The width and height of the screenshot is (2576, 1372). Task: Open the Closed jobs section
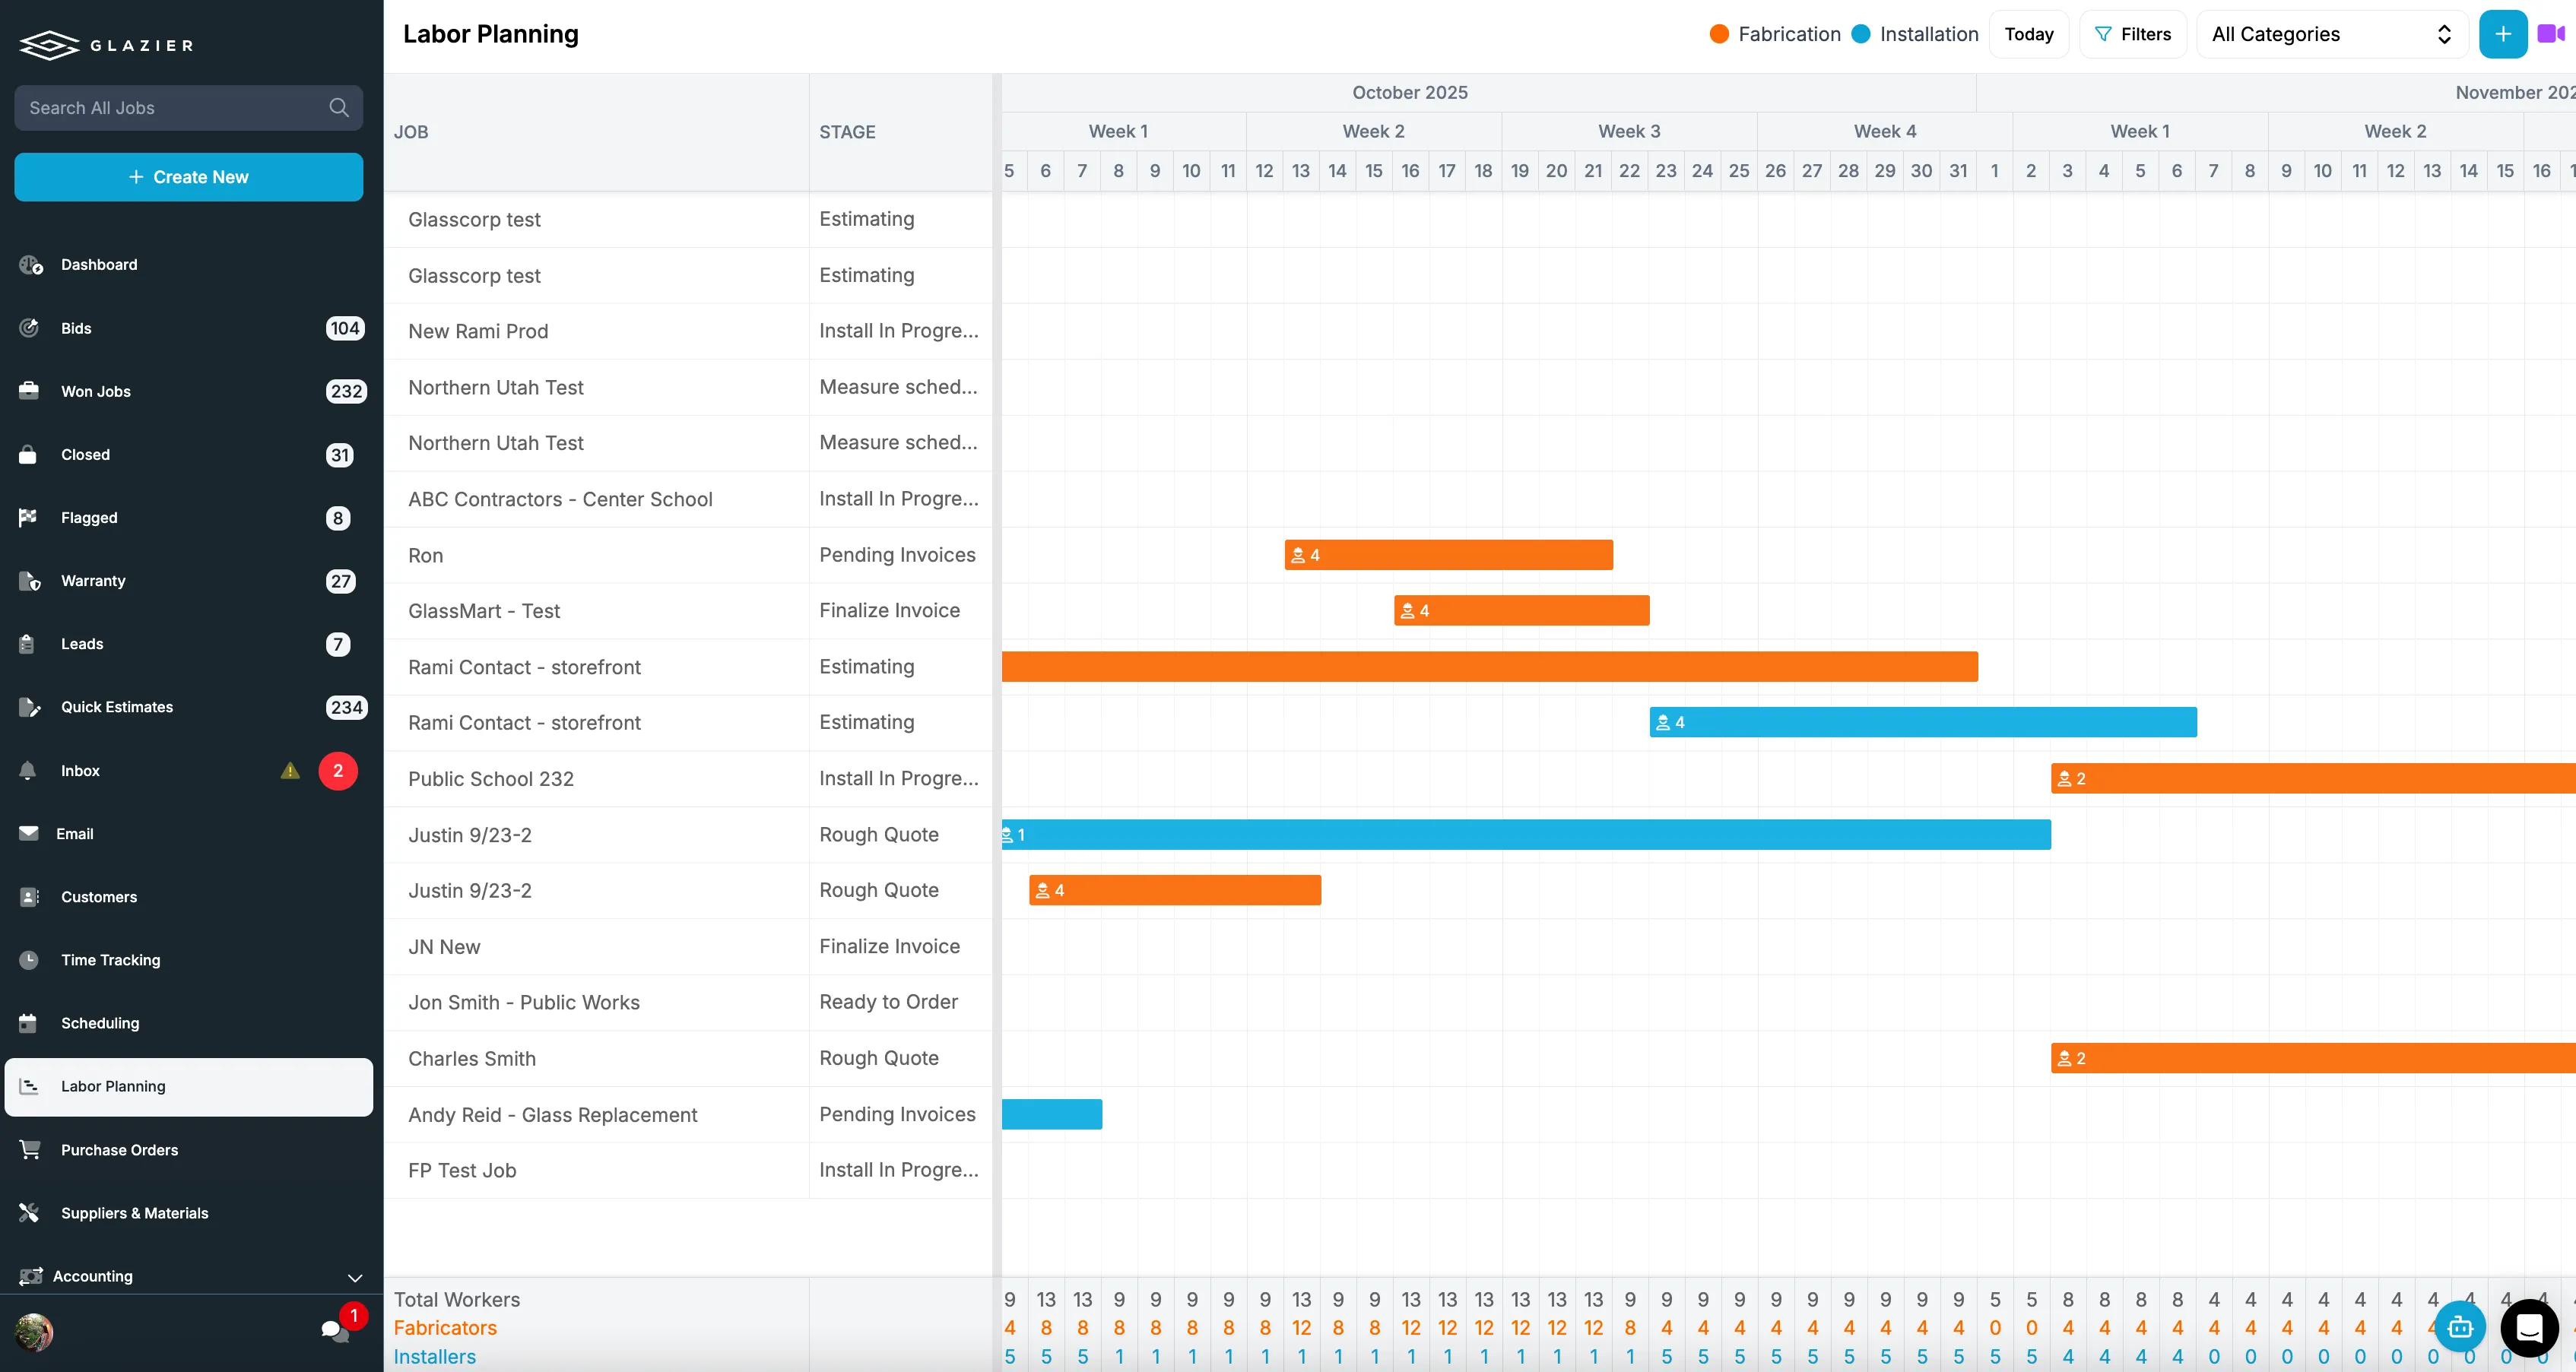pos(86,455)
